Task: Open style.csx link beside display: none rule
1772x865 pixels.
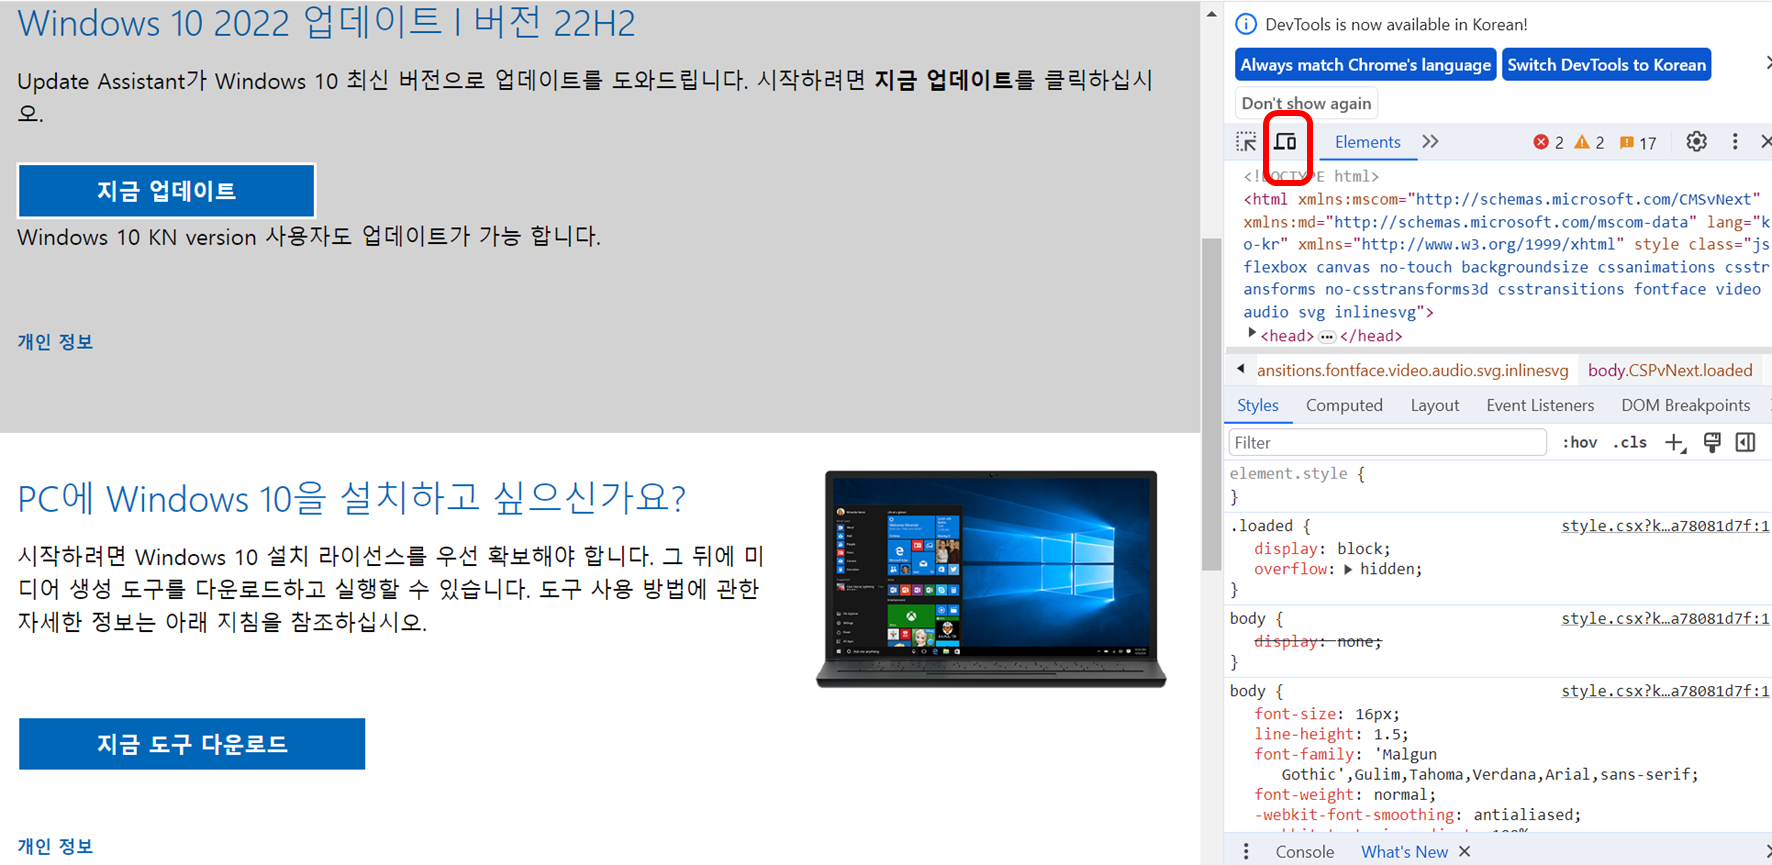Action: click(1665, 618)
